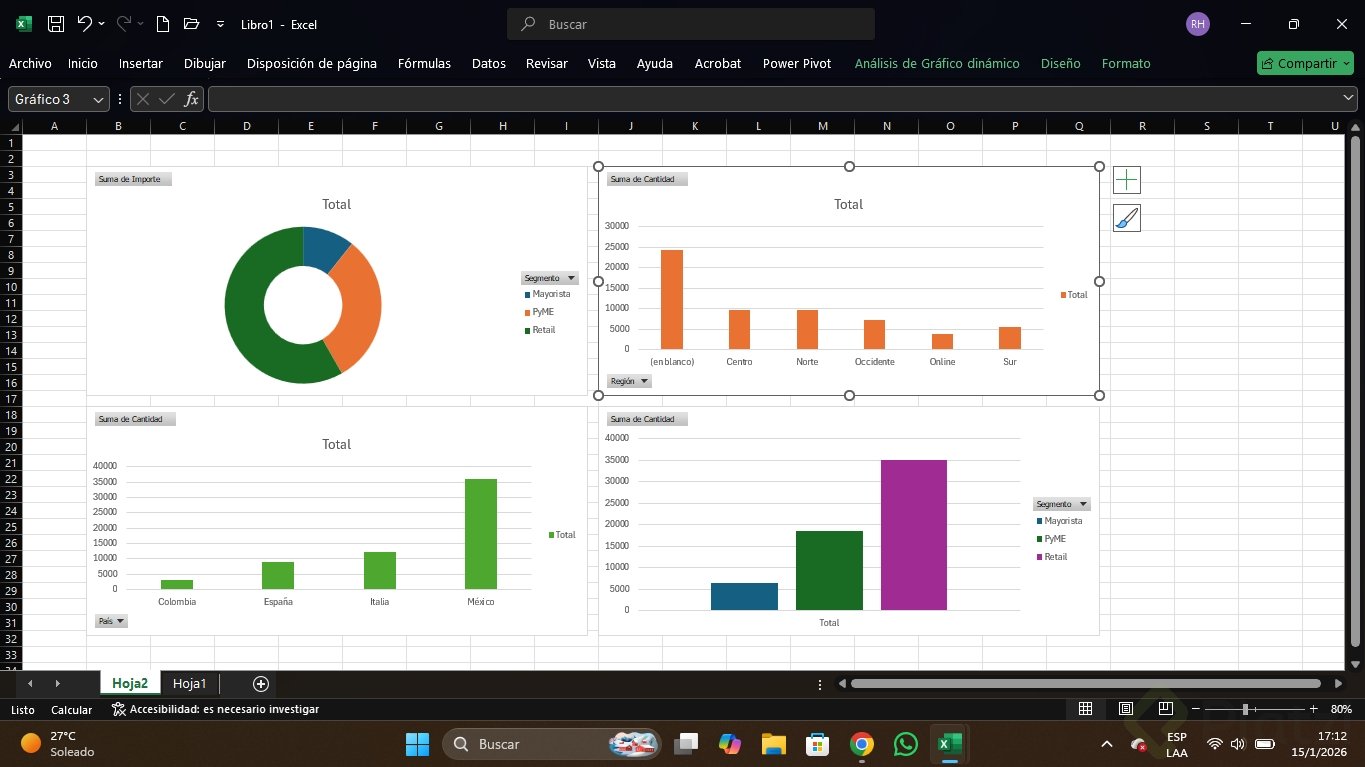Expand the Name Box dropdown
The image size is (1365, 767).
pyautogui.click(x=98, y=99)
